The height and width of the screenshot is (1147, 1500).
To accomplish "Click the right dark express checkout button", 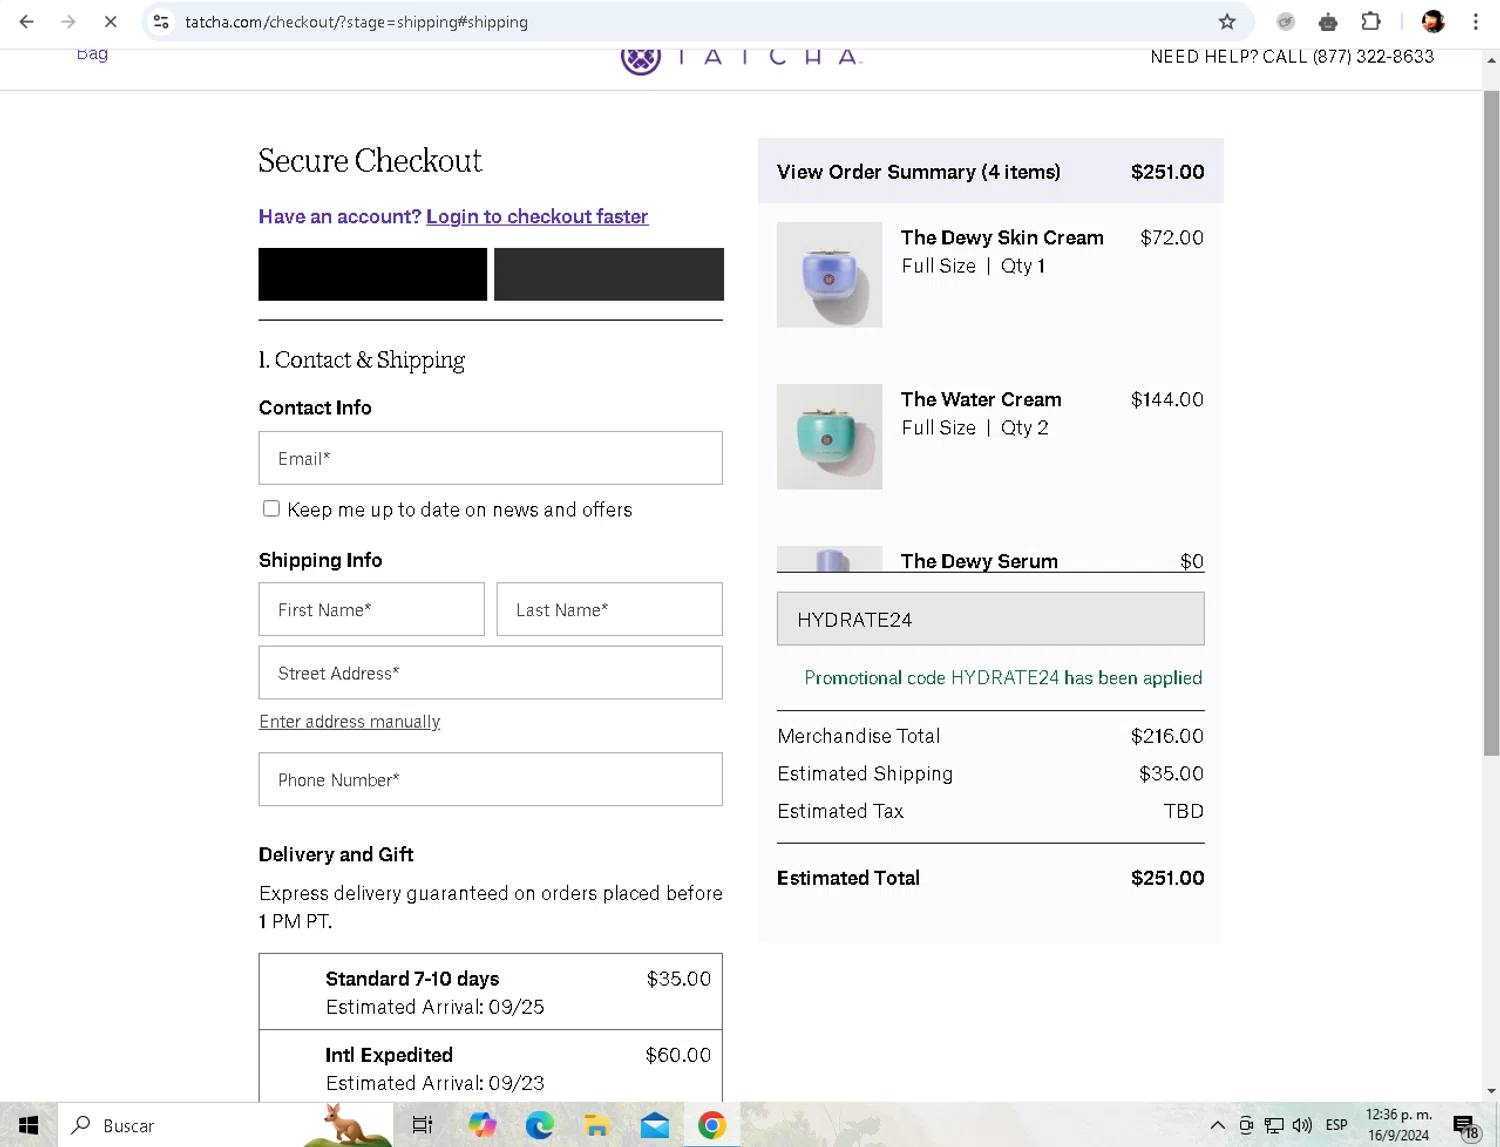I will pos(608,274).
